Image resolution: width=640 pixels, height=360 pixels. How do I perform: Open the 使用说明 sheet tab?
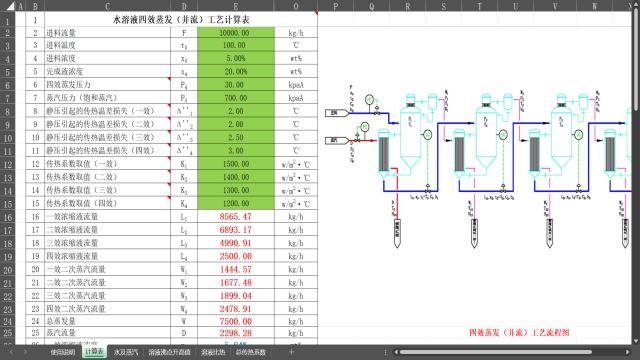62,352
